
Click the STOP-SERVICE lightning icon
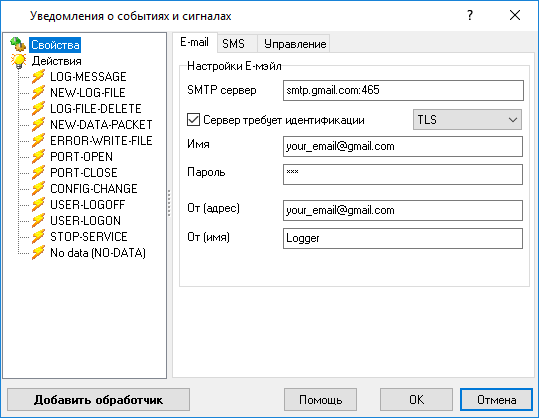(38, 236)
